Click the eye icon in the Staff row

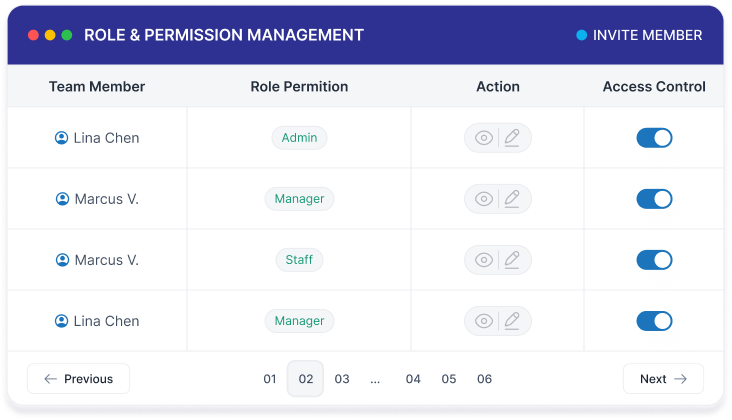484,260
